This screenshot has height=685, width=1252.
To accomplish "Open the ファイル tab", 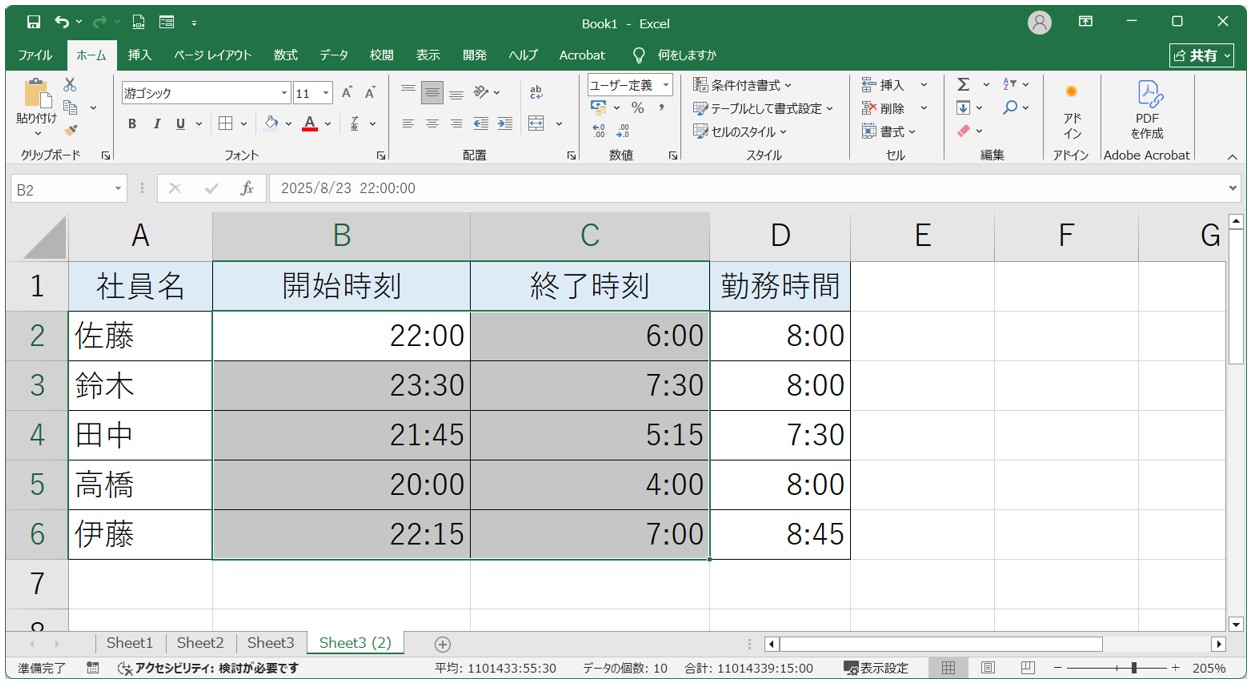I will tap(36, 55).
